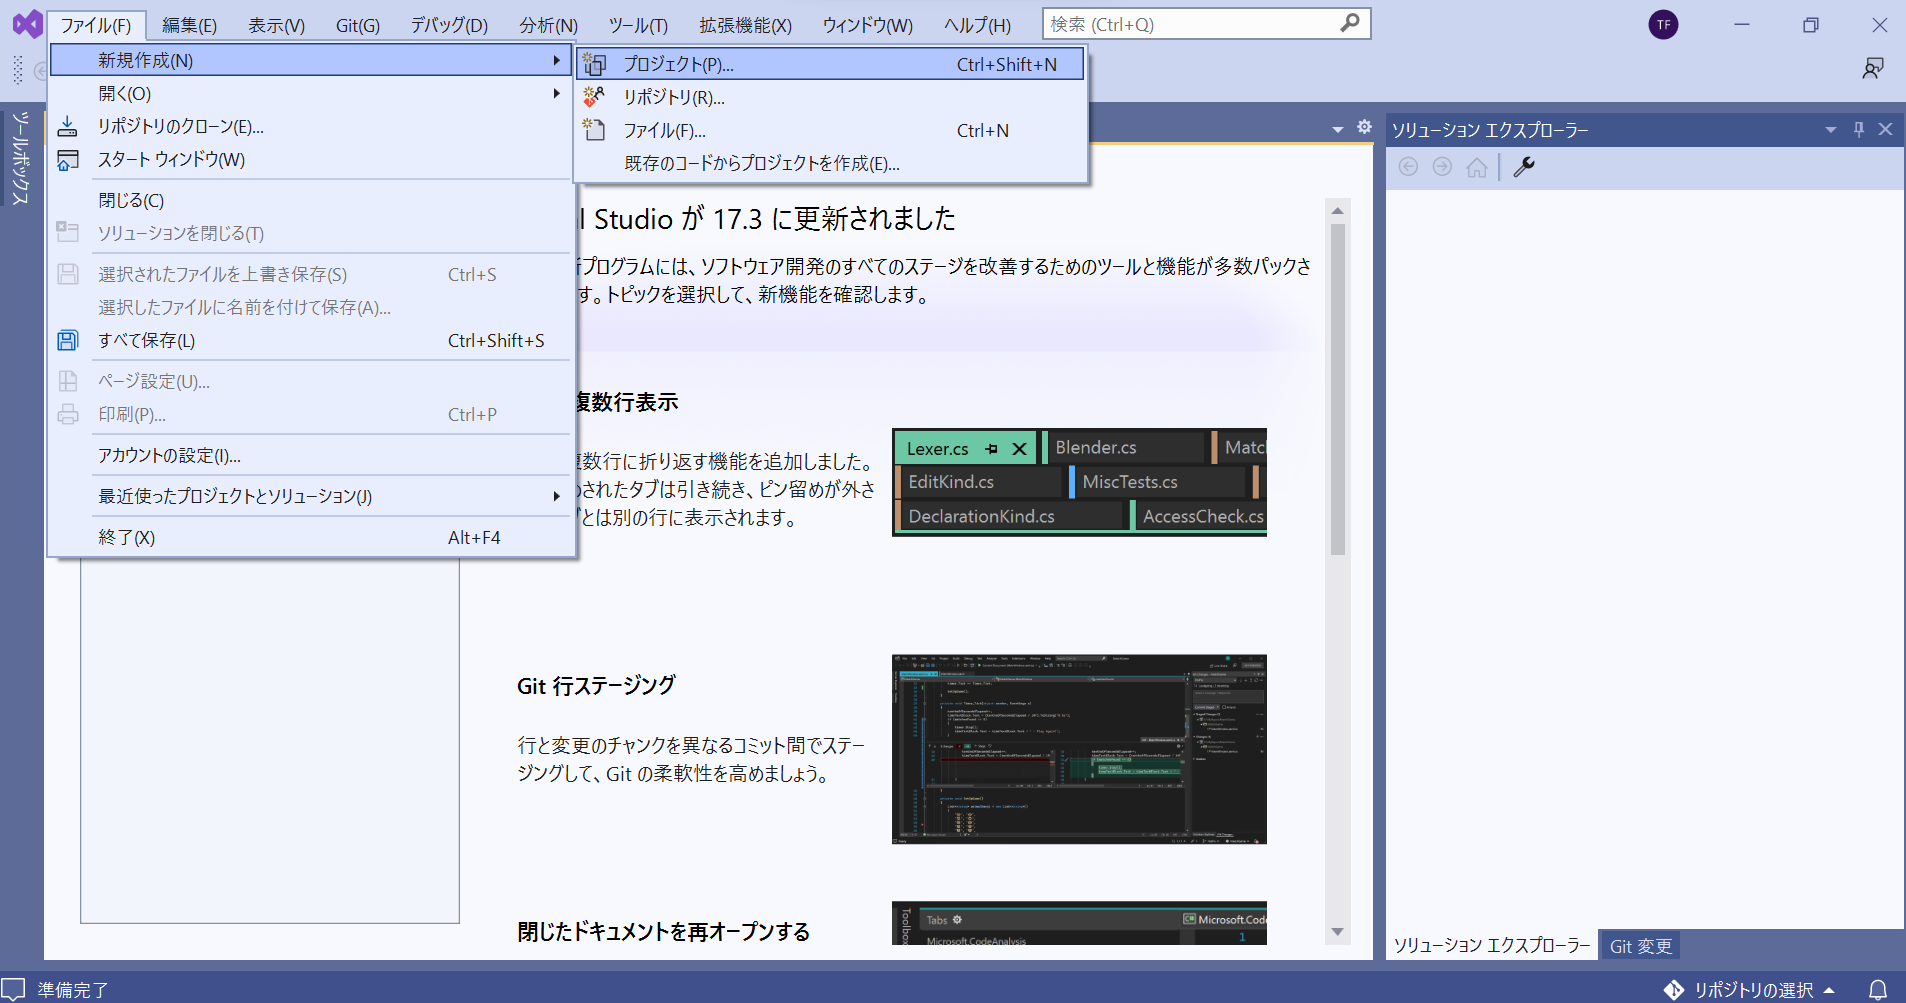This screenshot has height=1003, width=1906.
Task: Click the 準備完了 status text
Action: [x=72, y=990]
